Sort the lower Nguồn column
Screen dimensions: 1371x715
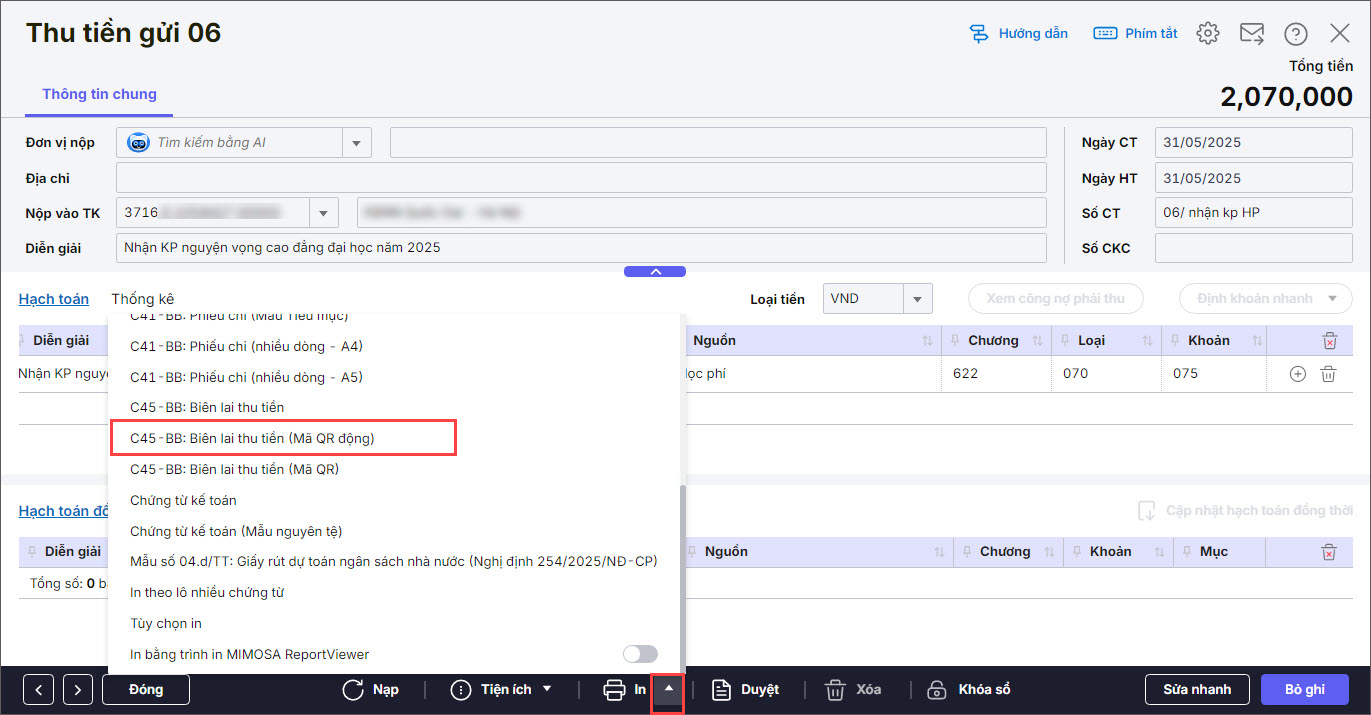click(x=940, y=552)
